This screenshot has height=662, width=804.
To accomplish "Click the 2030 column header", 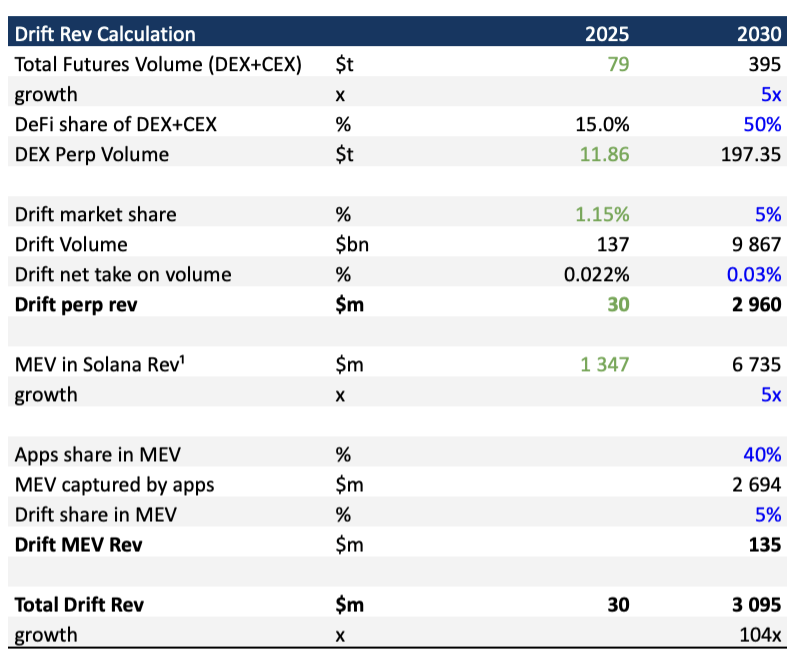I will [759, 34].
